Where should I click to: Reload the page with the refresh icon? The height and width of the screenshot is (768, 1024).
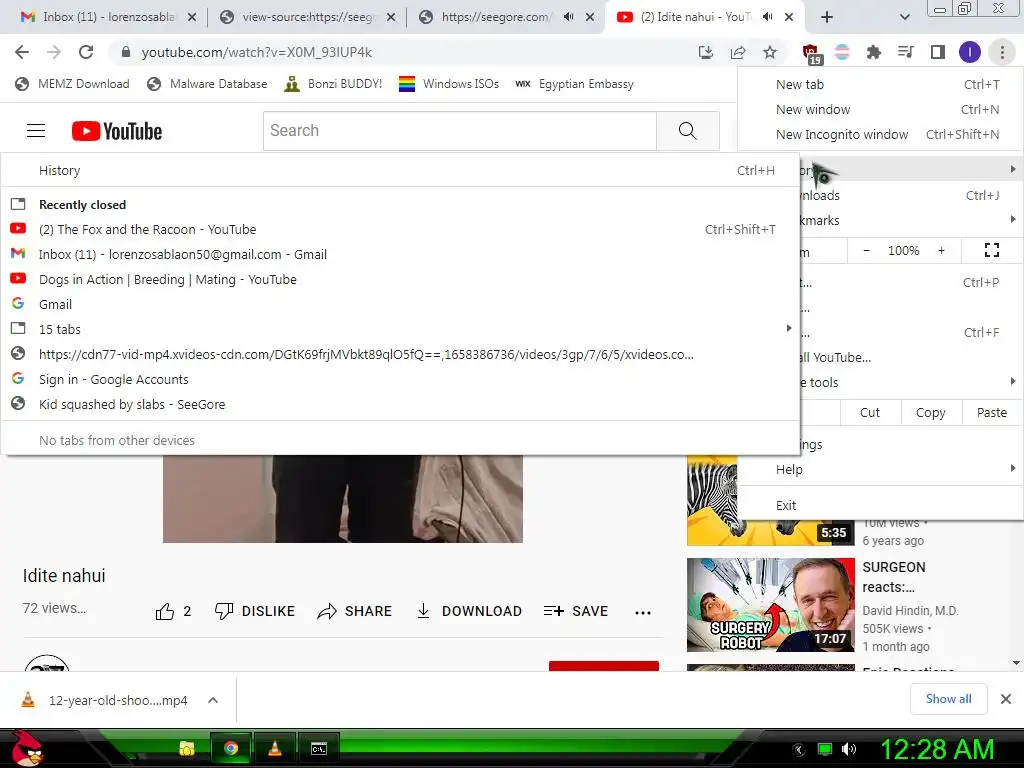point(86,52)
